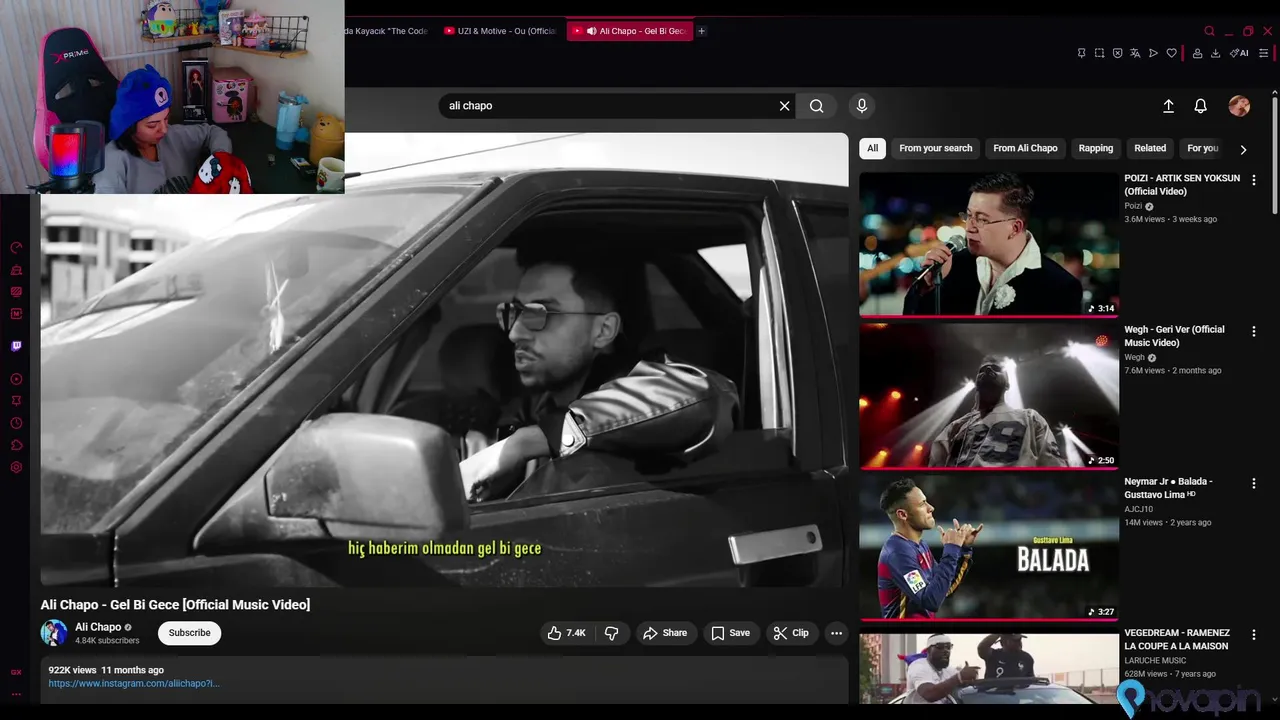Screen dimensions: 1280x720
Task: Click the main video player frame
Action: [x=444, y=360]
